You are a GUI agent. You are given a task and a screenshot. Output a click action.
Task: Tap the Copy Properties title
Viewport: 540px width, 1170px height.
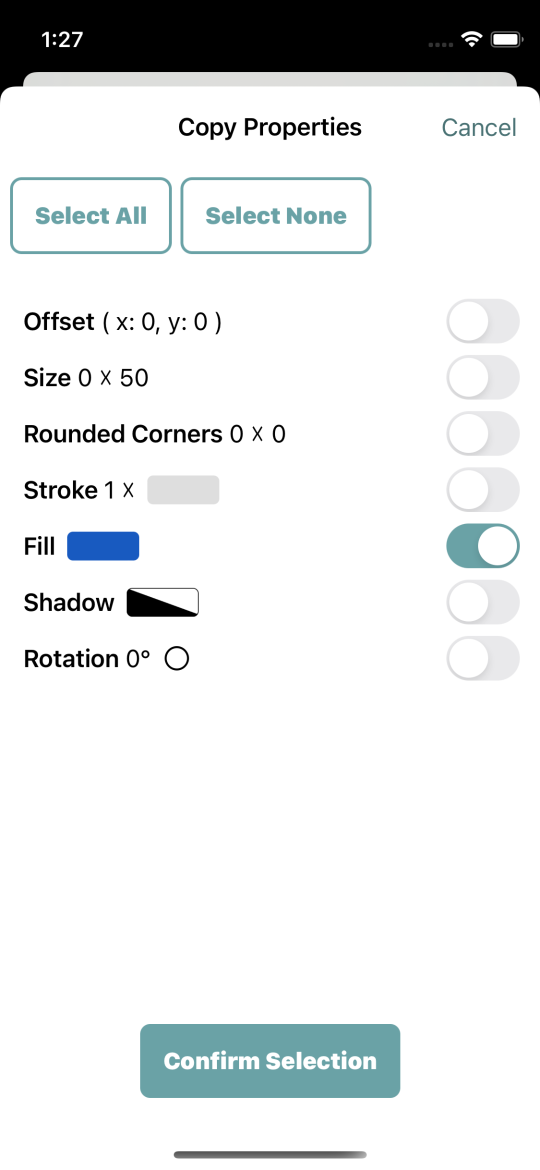click(x=270, y=128)
